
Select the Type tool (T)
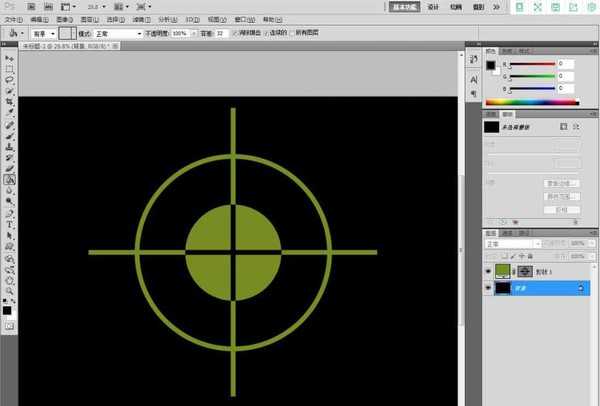click(9, 223)
